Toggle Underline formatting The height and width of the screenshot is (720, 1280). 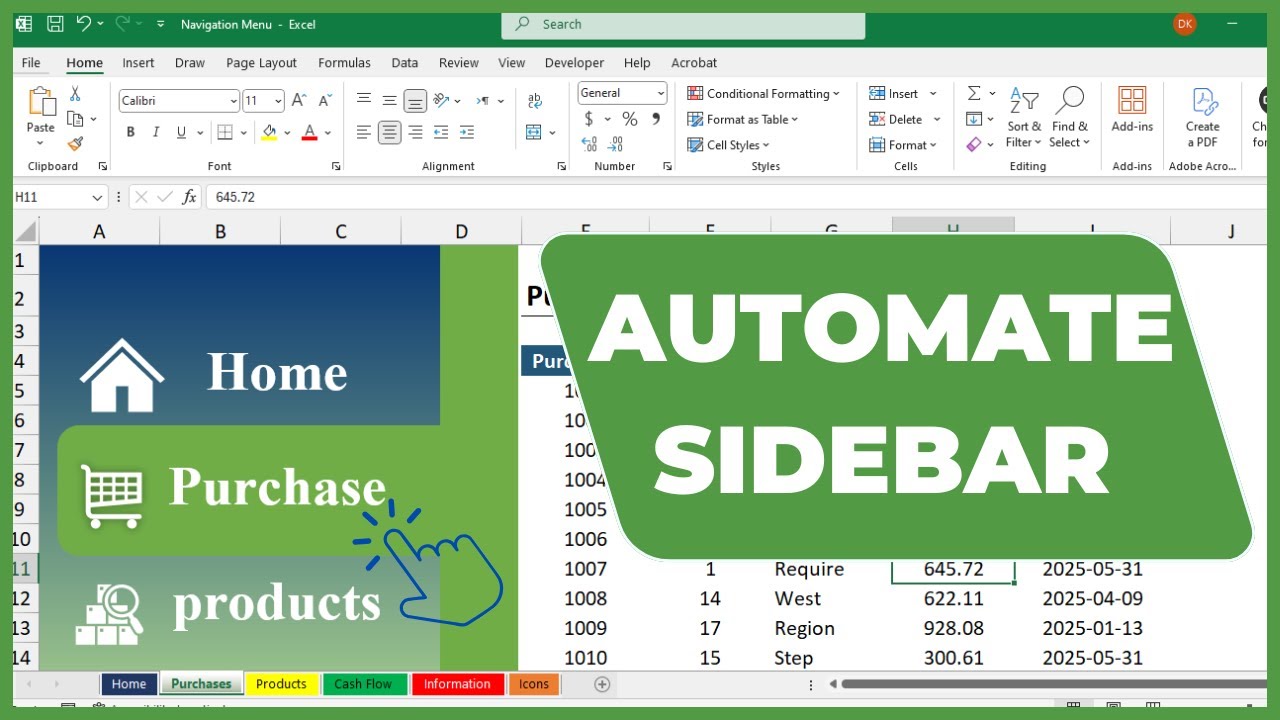pyautogui.click(x=181, y=132)
